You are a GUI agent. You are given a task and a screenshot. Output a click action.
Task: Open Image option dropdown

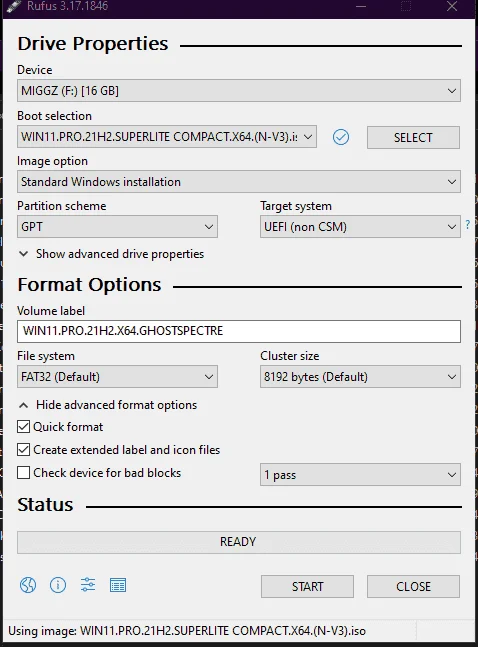pos(239,182)
